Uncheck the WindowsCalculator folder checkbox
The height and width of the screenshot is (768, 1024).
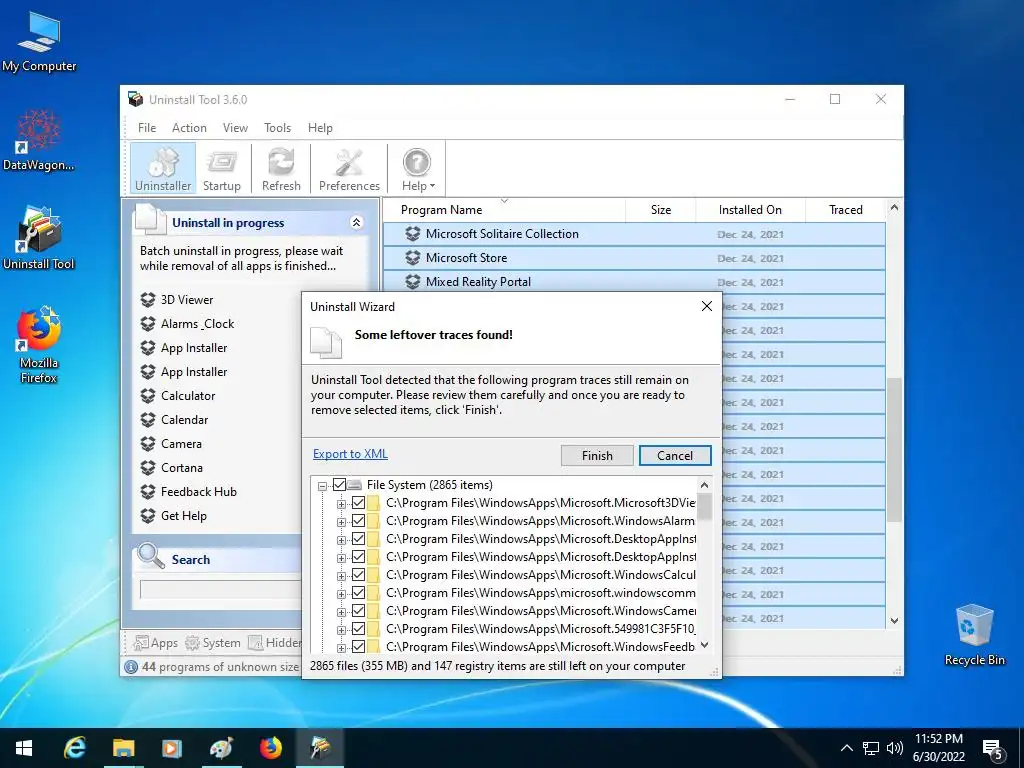pos(359,575)
